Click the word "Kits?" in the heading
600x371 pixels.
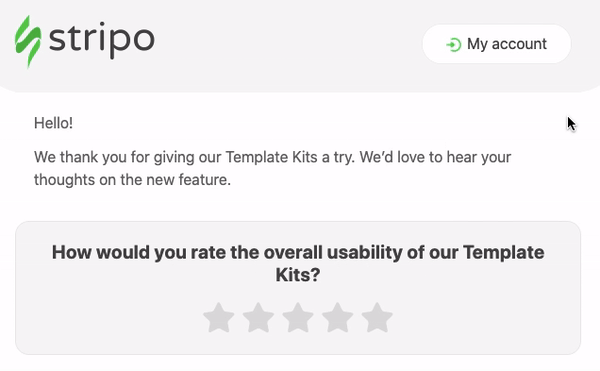pyautogui.click(x=298, y=275)
